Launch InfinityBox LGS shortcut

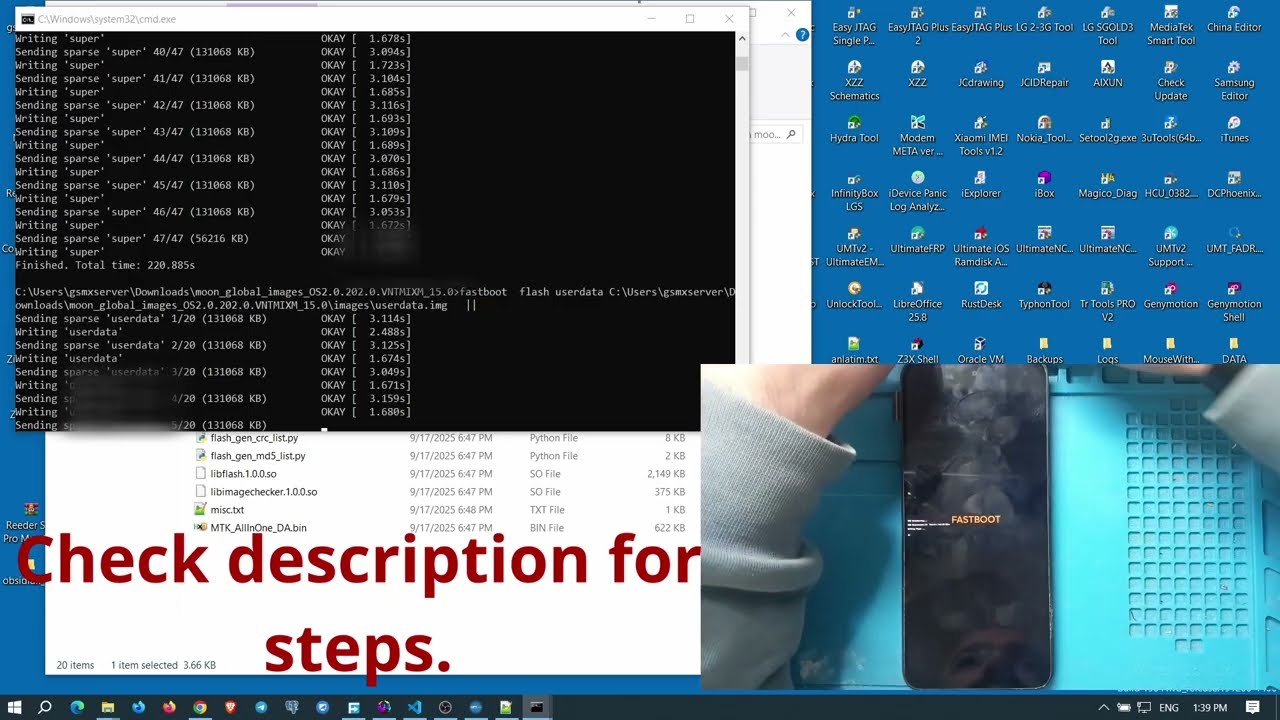point(854,191)
